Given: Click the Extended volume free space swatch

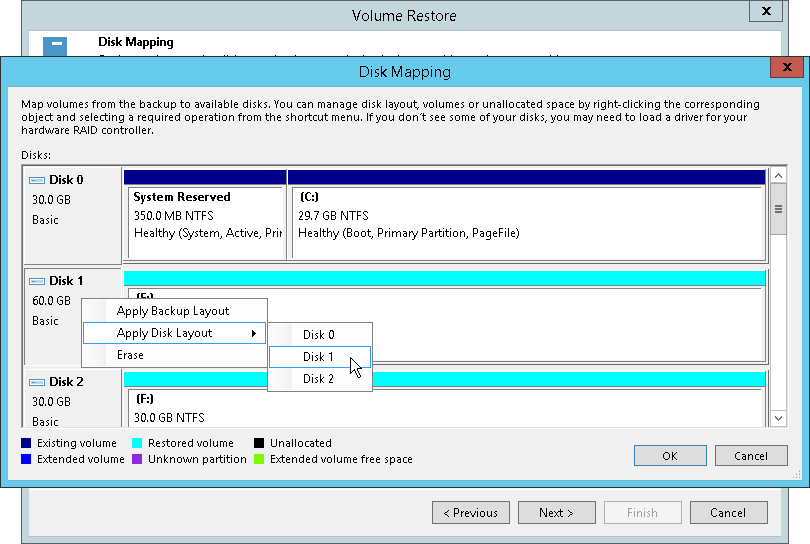Looking at the screenshot, I should [x=259, y=459].
